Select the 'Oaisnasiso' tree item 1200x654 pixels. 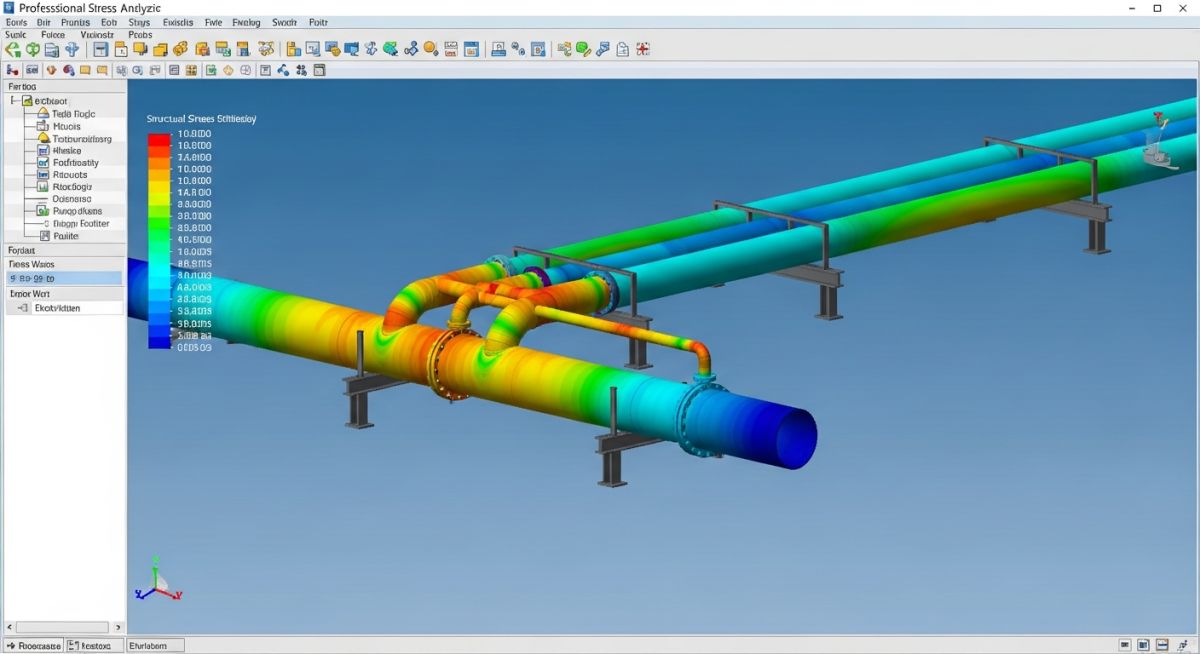pos(72,199)
